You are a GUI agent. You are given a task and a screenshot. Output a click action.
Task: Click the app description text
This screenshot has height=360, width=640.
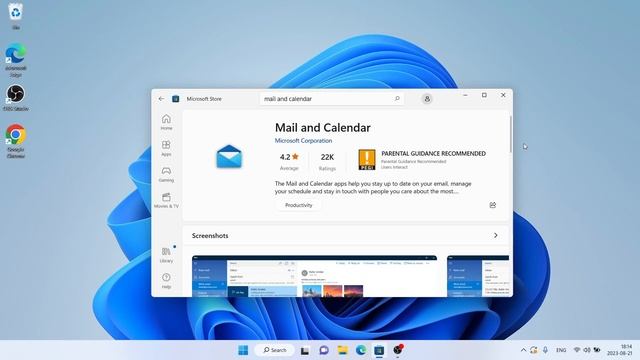pos(373,187)
